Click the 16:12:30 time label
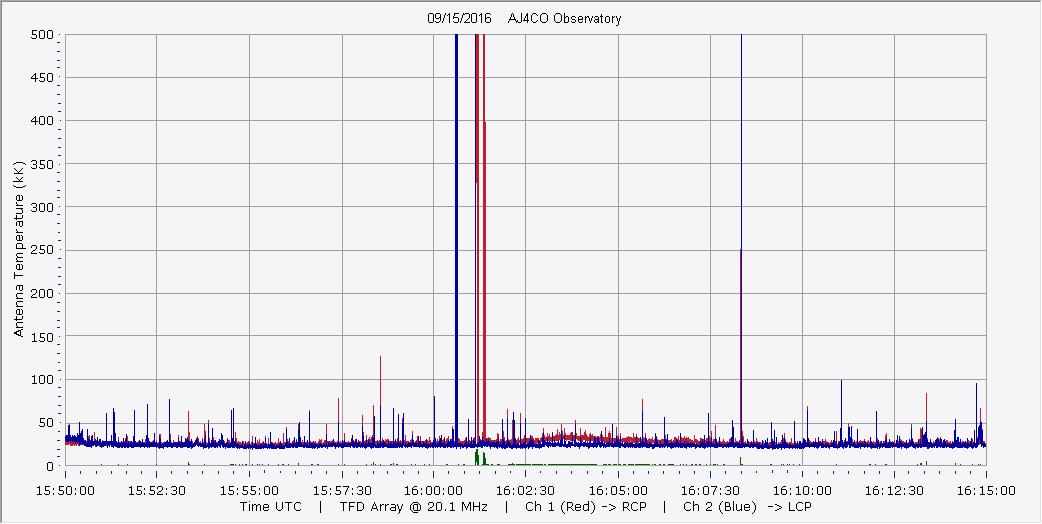1042x524 pixels. (894, 491)
